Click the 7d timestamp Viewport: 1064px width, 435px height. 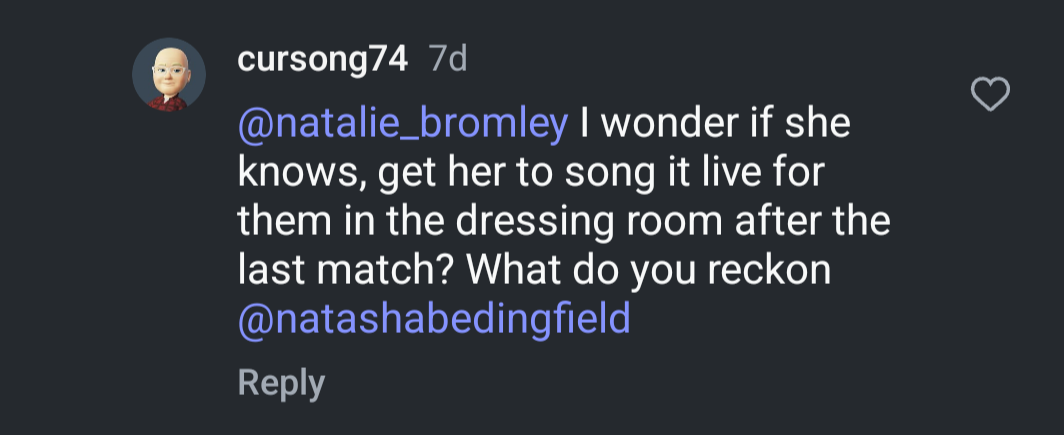pos(447,60)
